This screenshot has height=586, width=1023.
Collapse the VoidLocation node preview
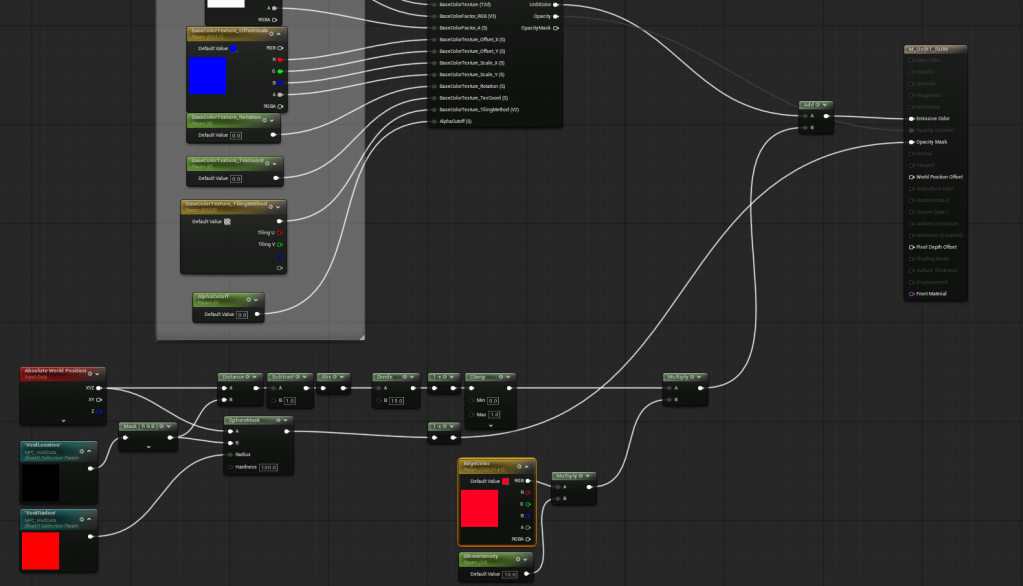(90, 451)
